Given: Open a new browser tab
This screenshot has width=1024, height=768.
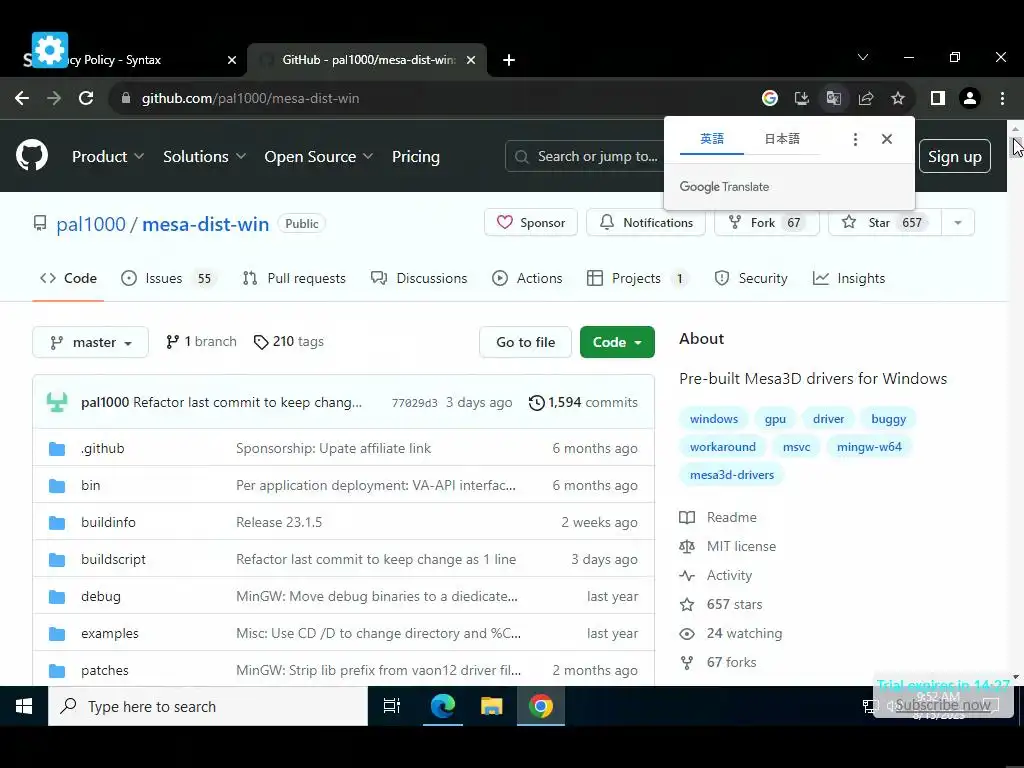Looking at the screenshot, I should point(509,60).
